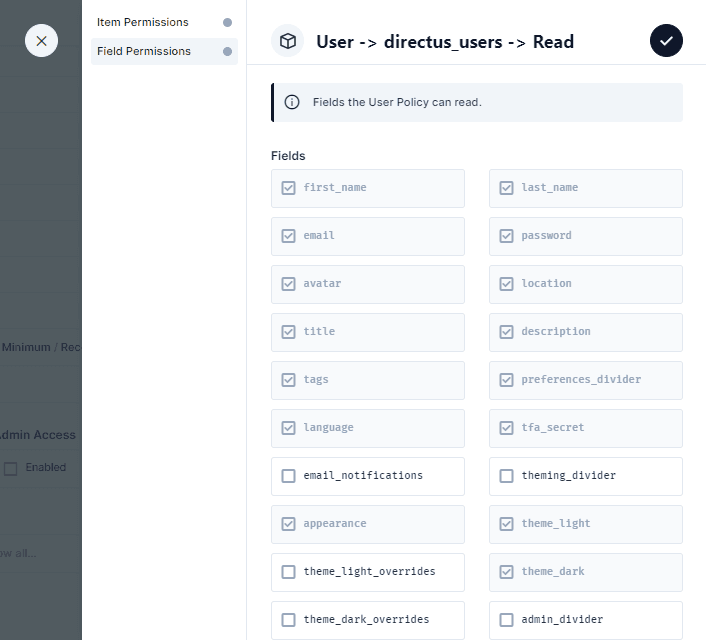Uncheck the theme_dark field

[506, 572]
